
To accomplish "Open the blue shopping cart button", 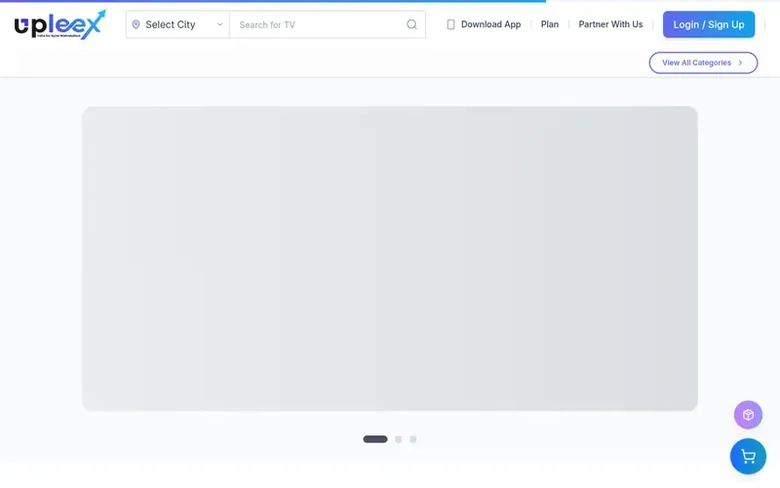I will click(x=748, y=456).
